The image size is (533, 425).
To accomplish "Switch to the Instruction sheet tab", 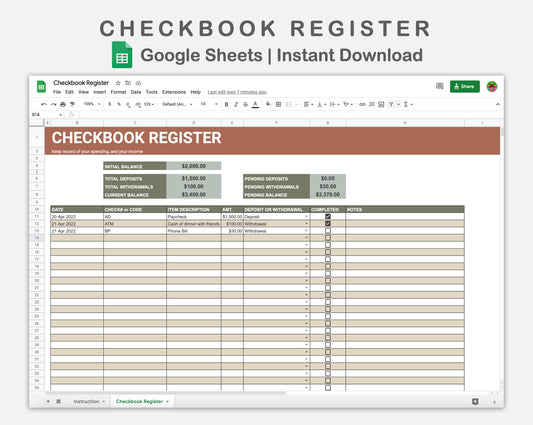I will pyautogui.click(x=86, y=402).
